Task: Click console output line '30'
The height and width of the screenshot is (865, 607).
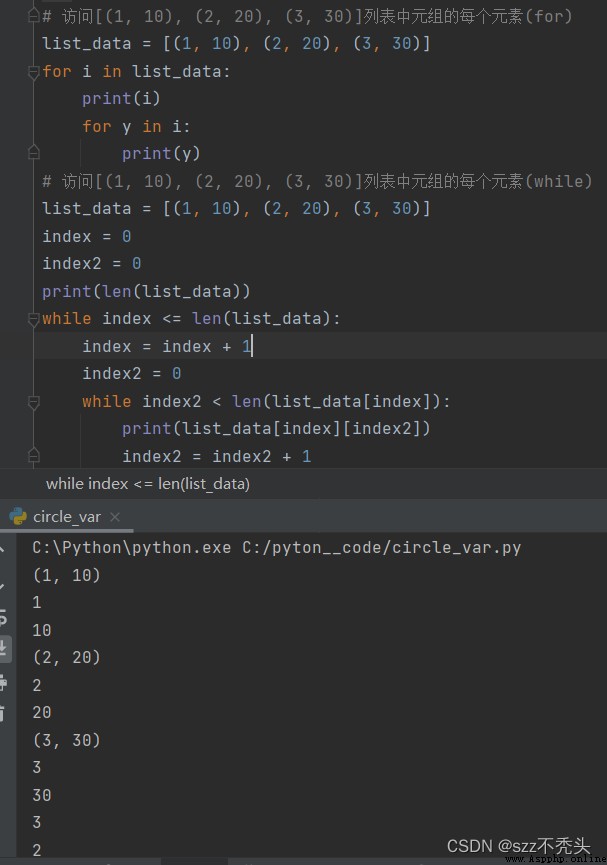Action: (x=42, y=795)
